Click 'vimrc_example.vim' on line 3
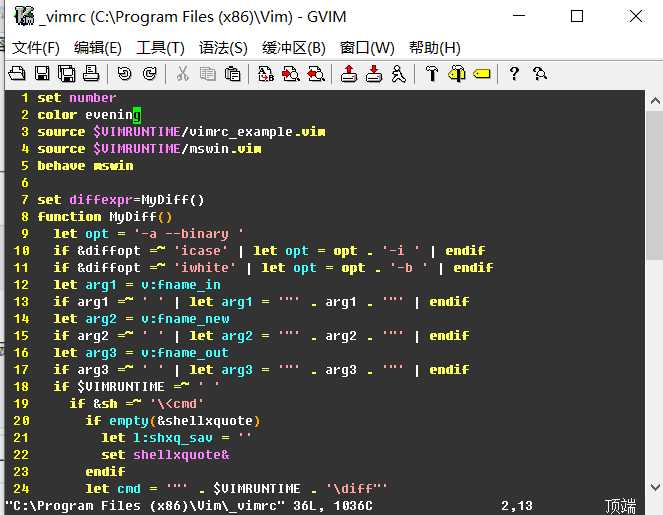 pos(257,131)
